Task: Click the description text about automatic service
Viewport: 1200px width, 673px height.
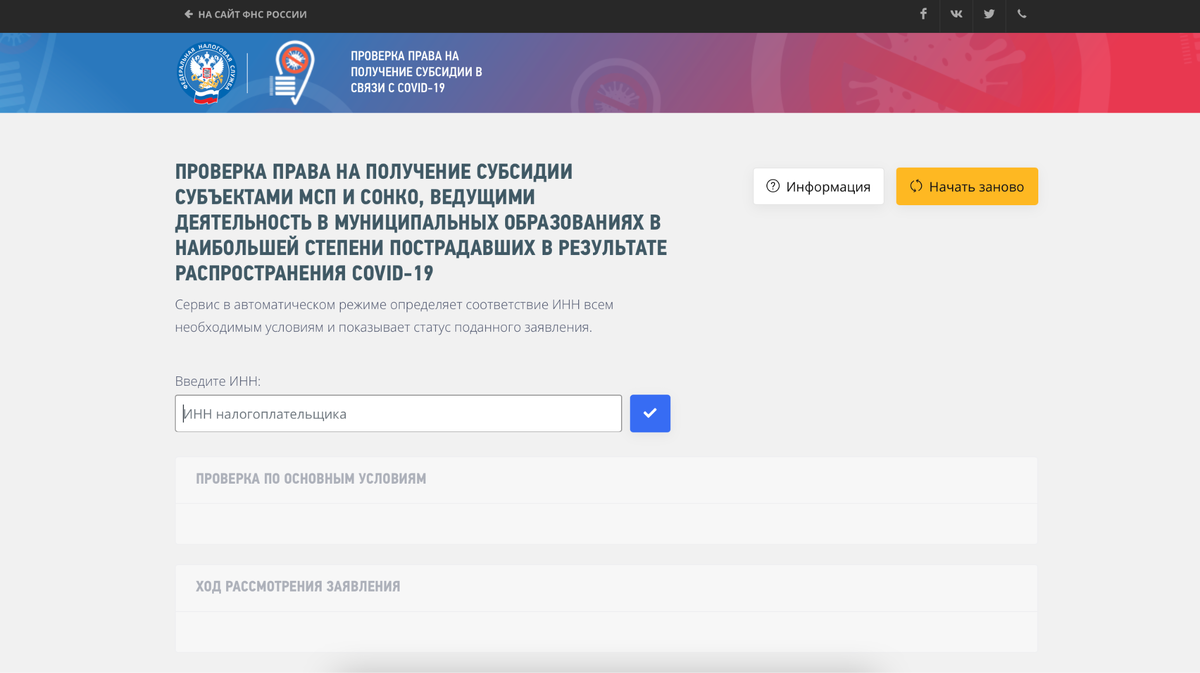Action: tap(394, 316)
